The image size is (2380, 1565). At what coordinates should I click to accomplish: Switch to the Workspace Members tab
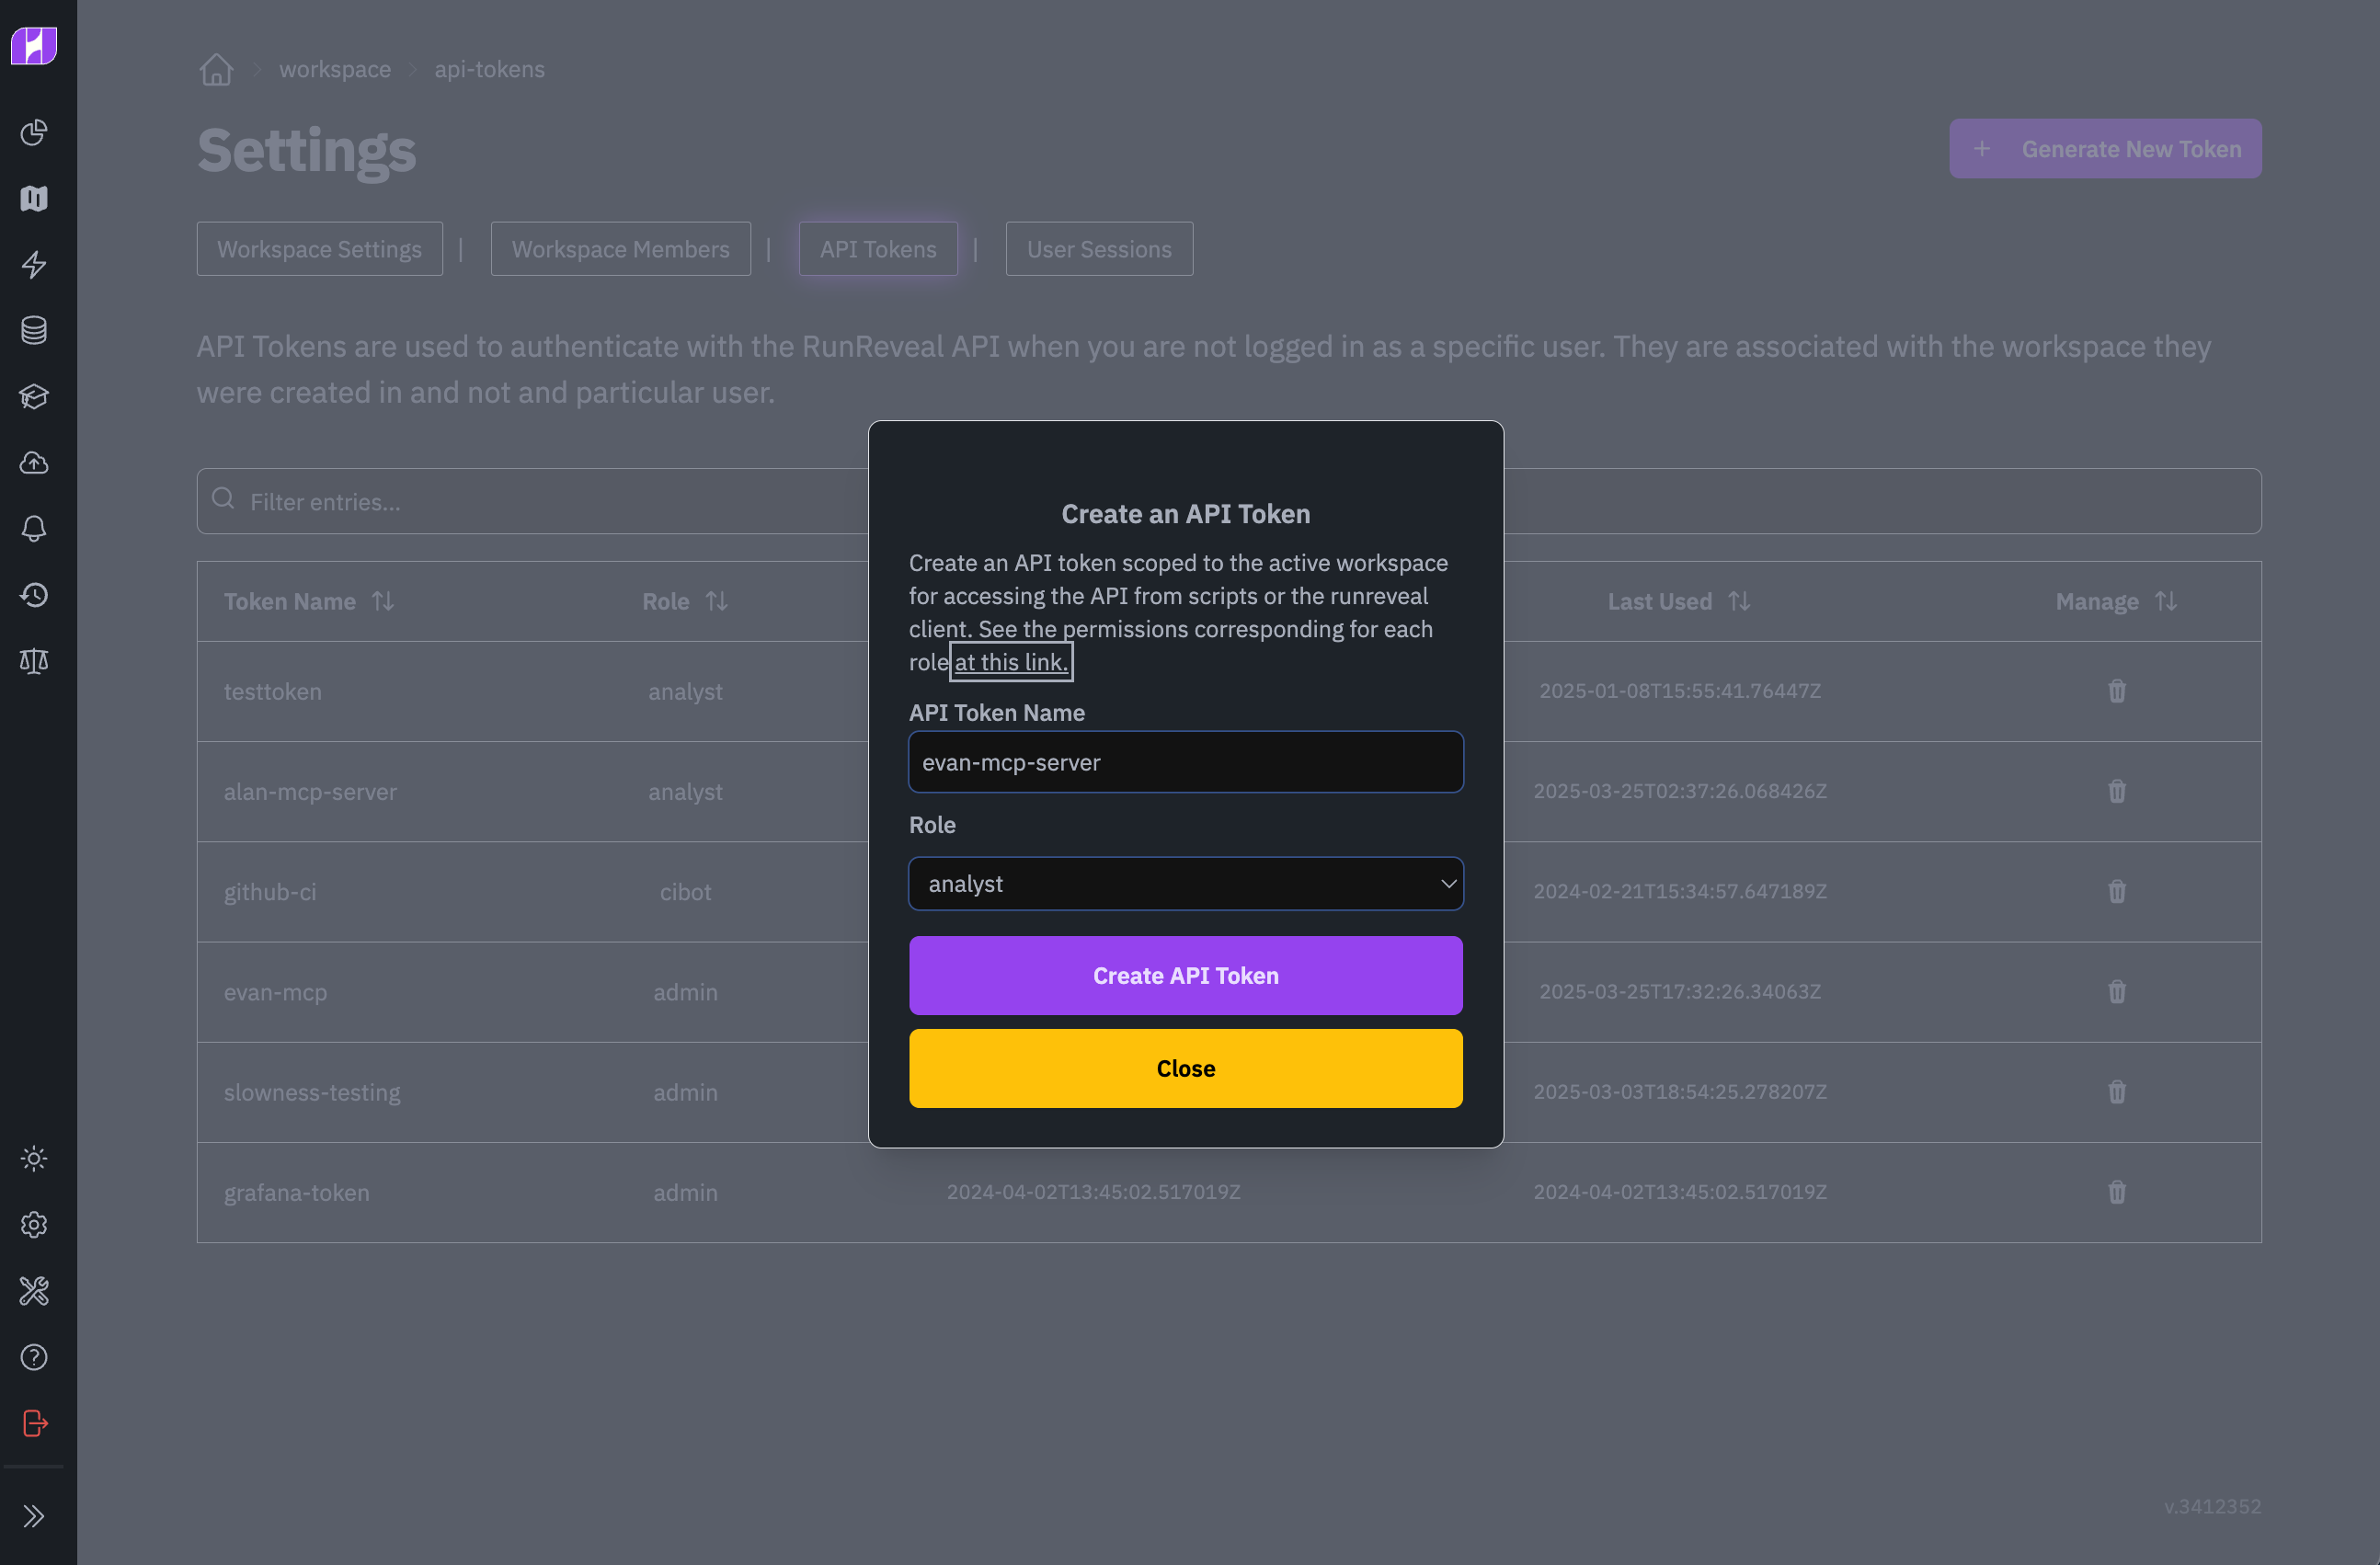click(x=620, y=248)
